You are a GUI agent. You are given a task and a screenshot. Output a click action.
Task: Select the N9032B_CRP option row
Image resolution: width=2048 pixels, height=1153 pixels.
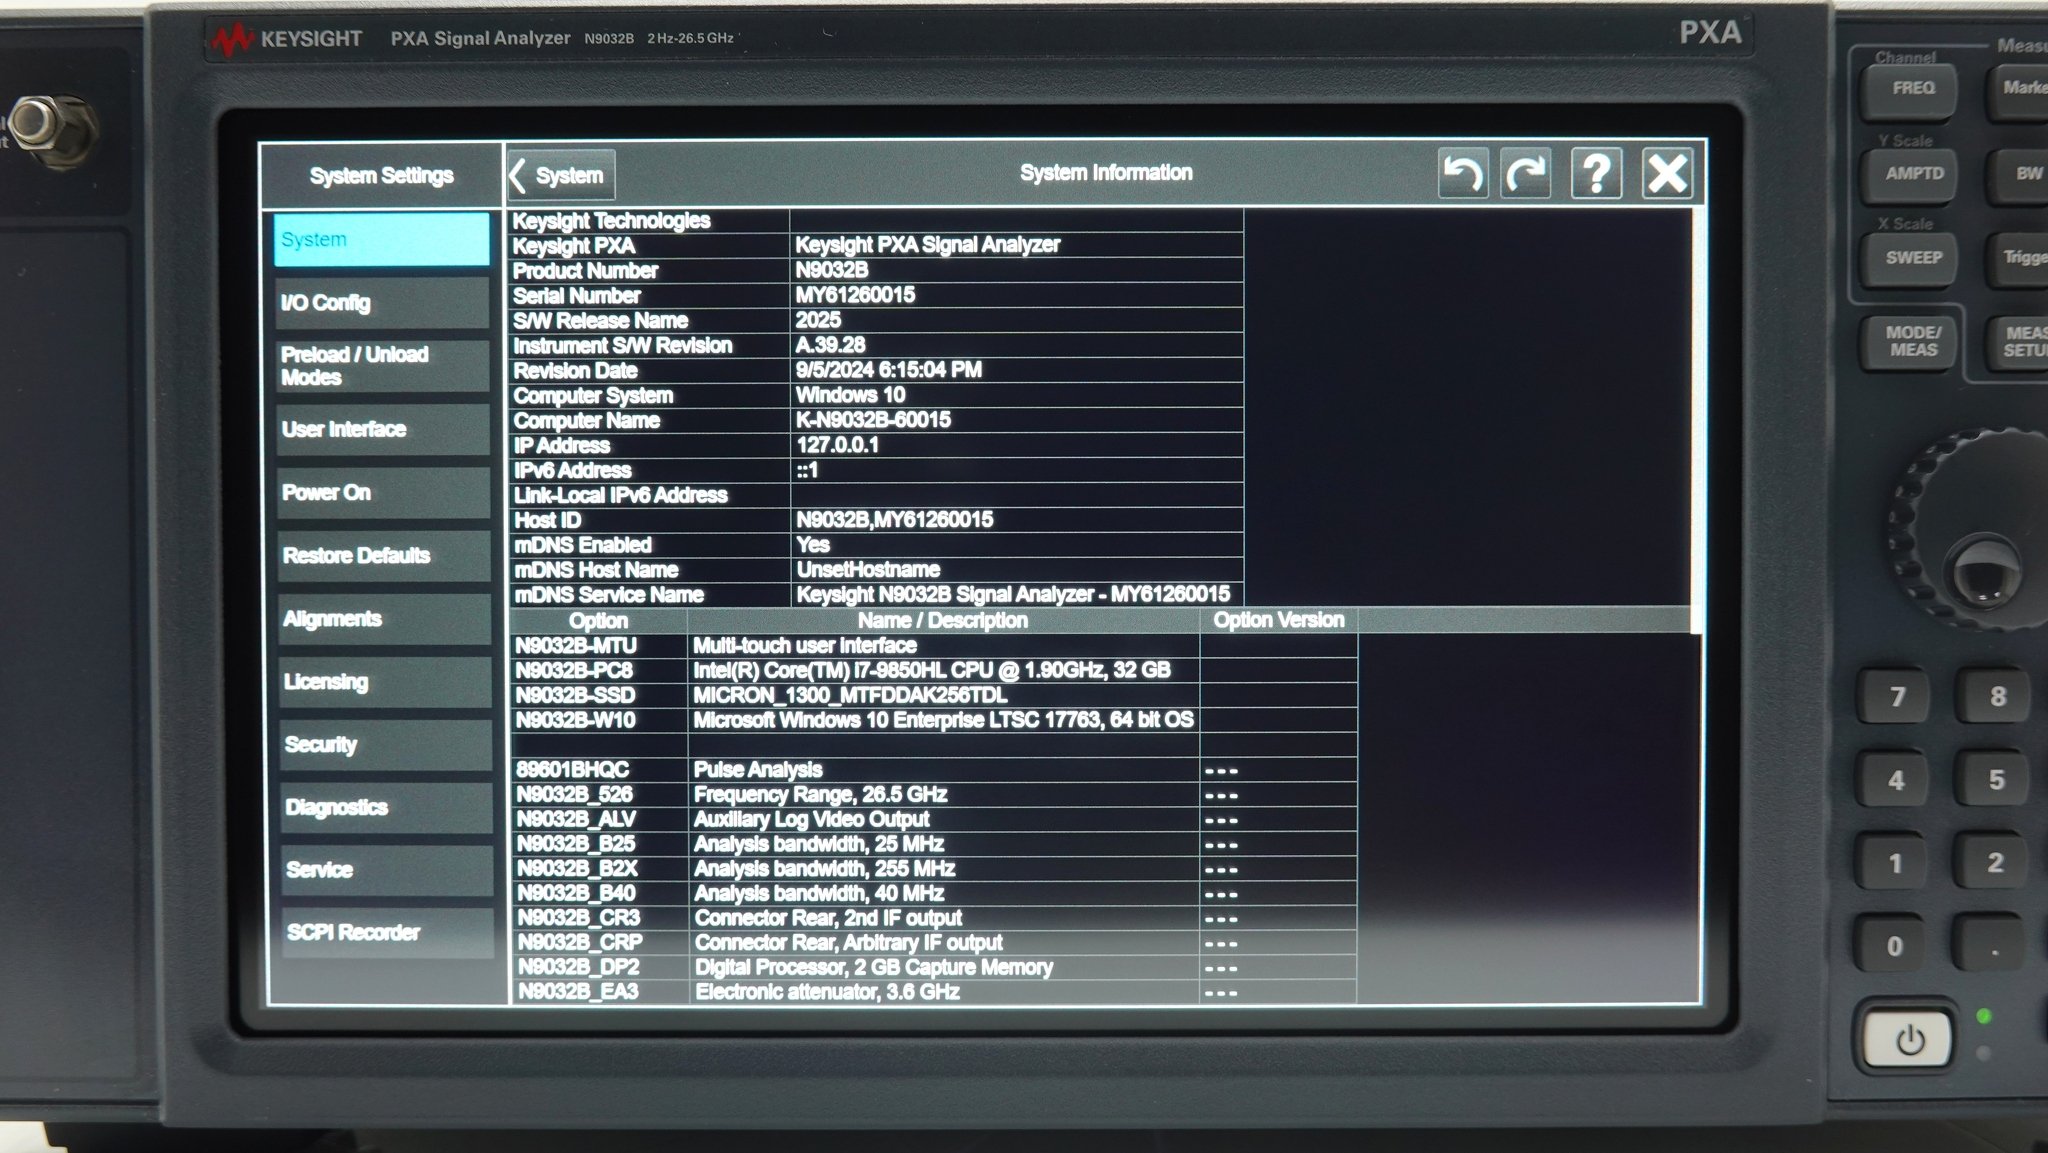click(x=933, y=943)
